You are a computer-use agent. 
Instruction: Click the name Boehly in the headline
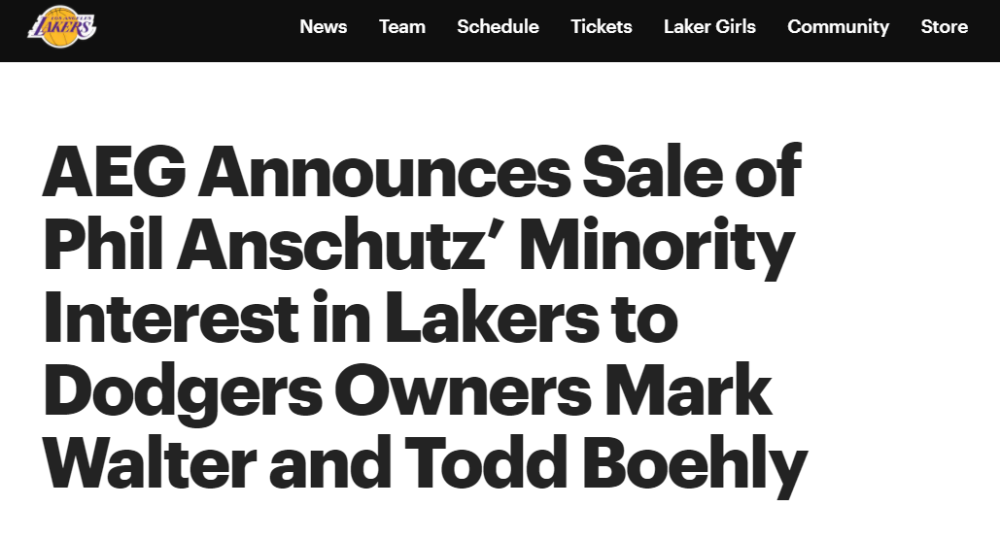coord(695,466)
